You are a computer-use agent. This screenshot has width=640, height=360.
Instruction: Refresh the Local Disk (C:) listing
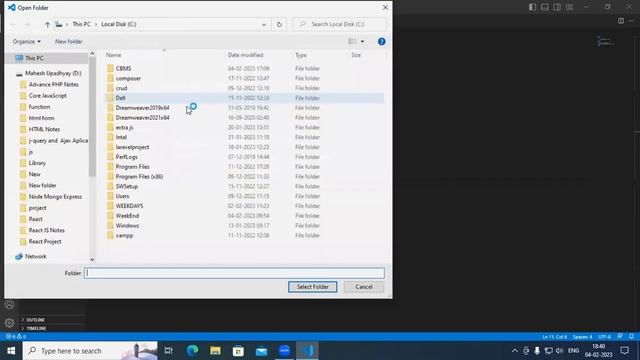coord(279,24)
